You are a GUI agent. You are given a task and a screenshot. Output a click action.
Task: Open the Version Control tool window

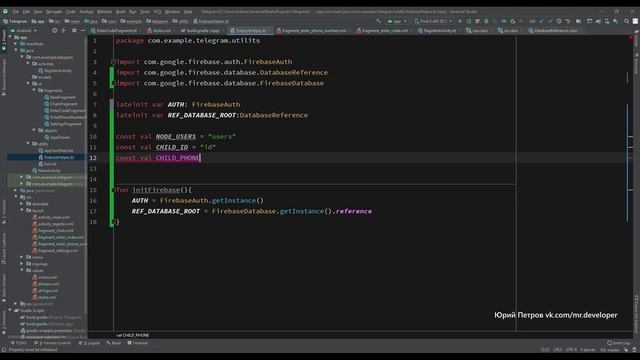pyautogui.click(x=53, y=343)
